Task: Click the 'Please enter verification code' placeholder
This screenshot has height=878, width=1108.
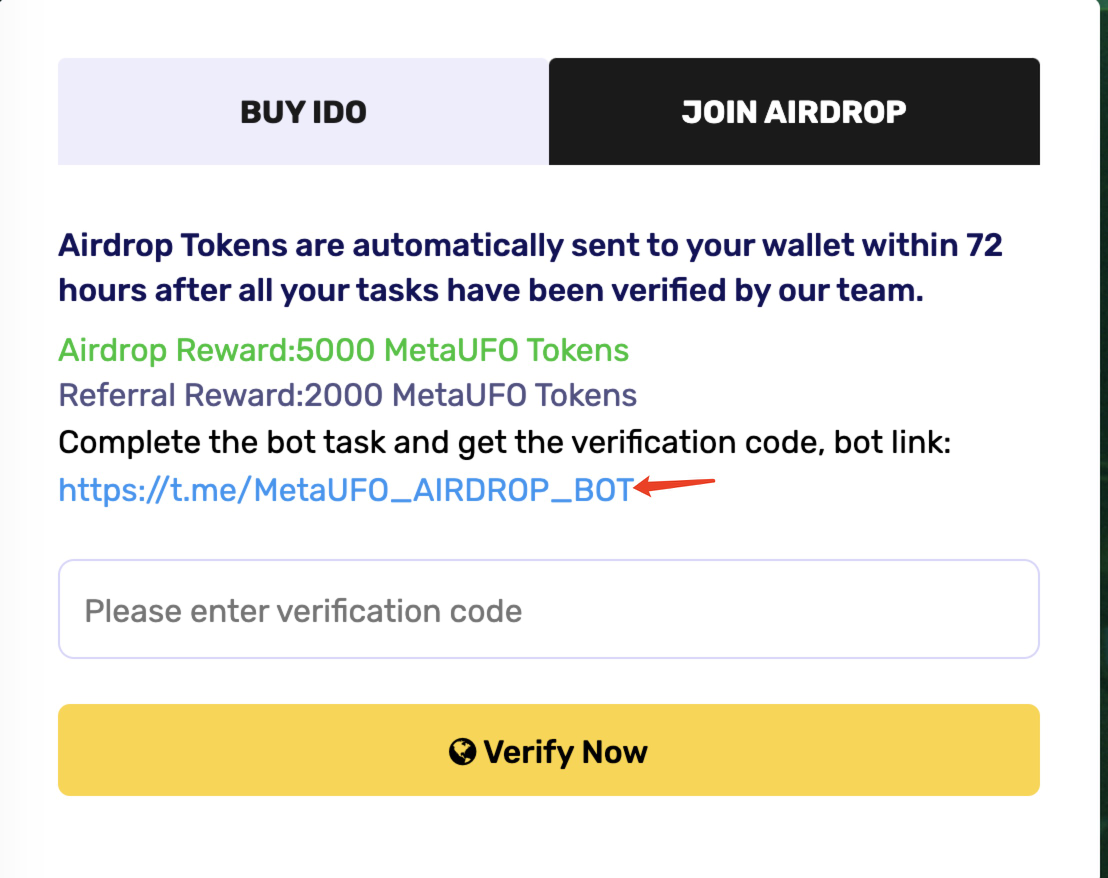Action: [x=303, y=610]
